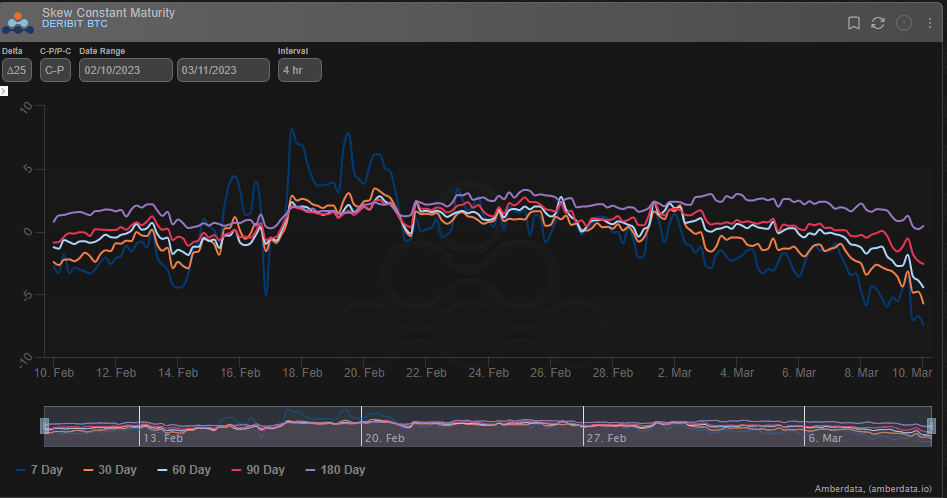This screenshot has width=947, height=498.
Task: Click the DERIBIT BTC subtitle
Action: 74,24
